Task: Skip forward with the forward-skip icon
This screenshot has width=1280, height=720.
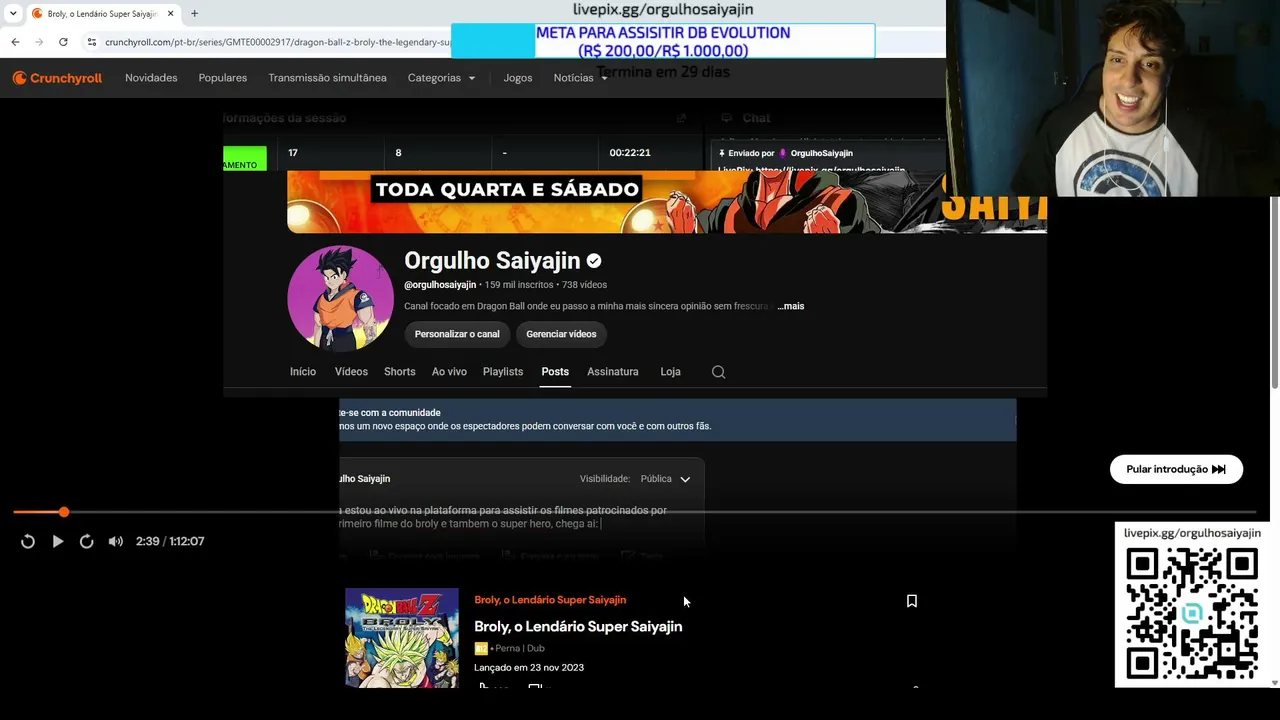Action: [x=87, y=541]
